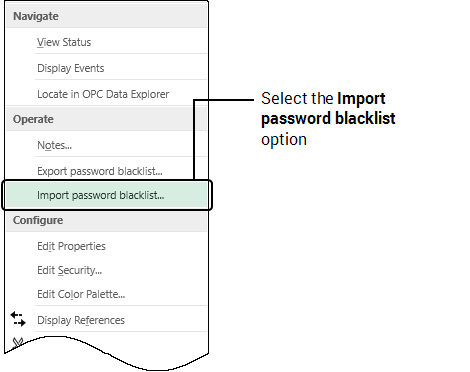Select the Edit Security... option
The height and width of the screenshot is (372, 470).
coord(69,270)
